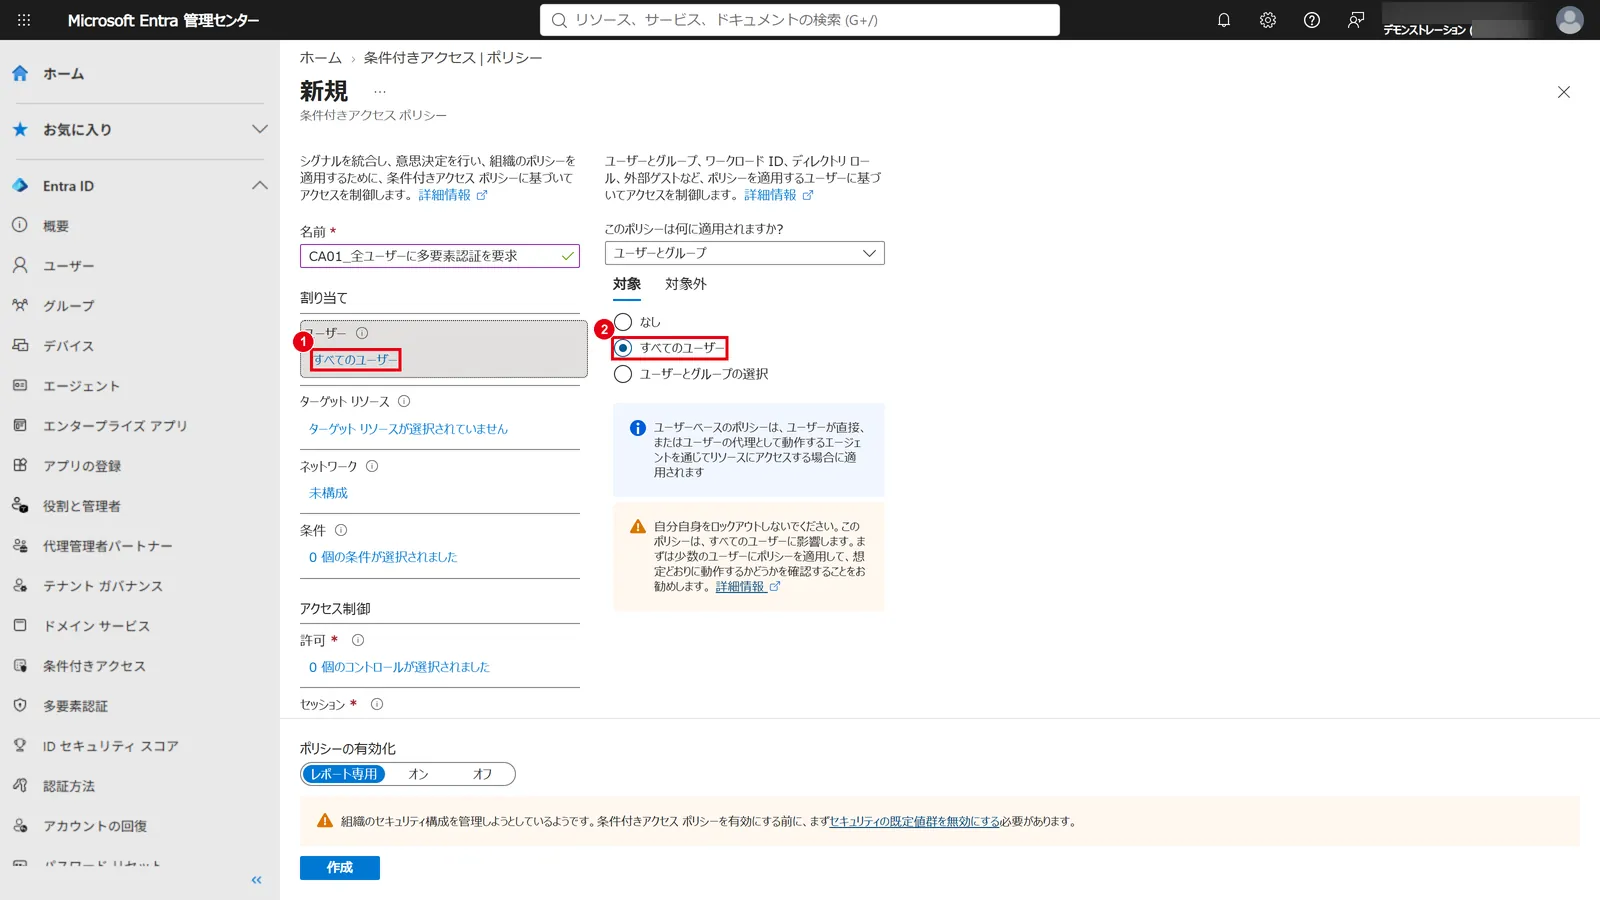Screen dimensions: 1600x900
Task: Collapse the sidebar with double chevron
Action: 257,880
